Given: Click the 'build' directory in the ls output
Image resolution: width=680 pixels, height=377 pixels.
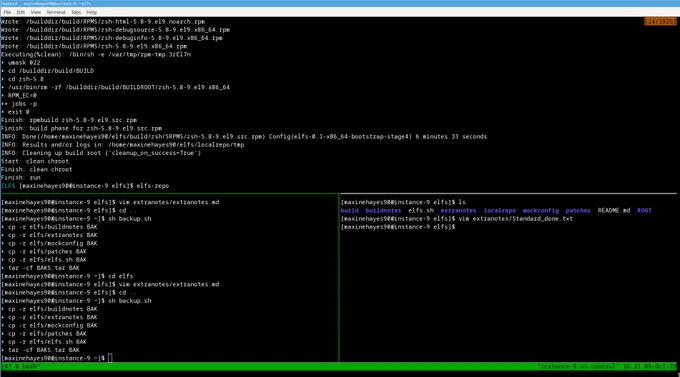Looking at the screenshot, I should point(350,210).
